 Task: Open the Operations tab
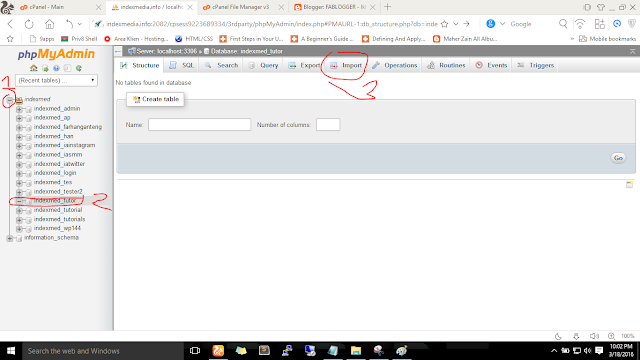[395, 65]
